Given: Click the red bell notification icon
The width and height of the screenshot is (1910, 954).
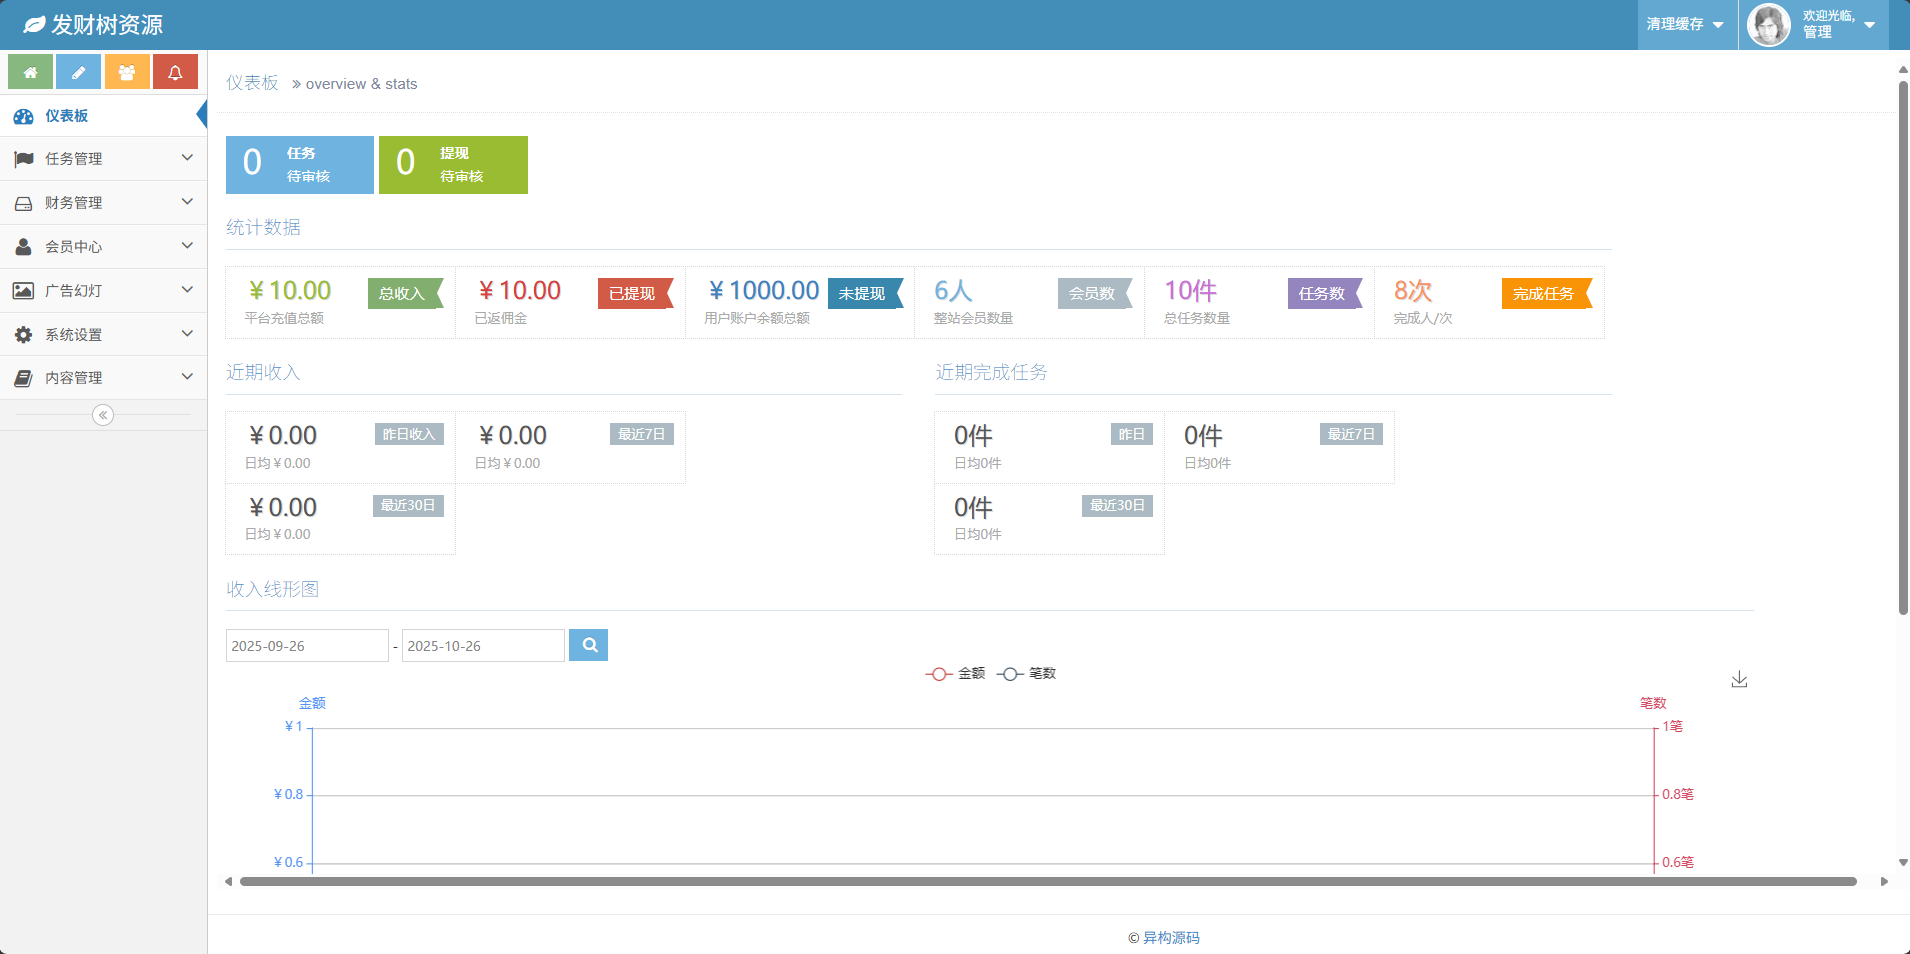Looking at the screenshot, I should tap(175, 72).
